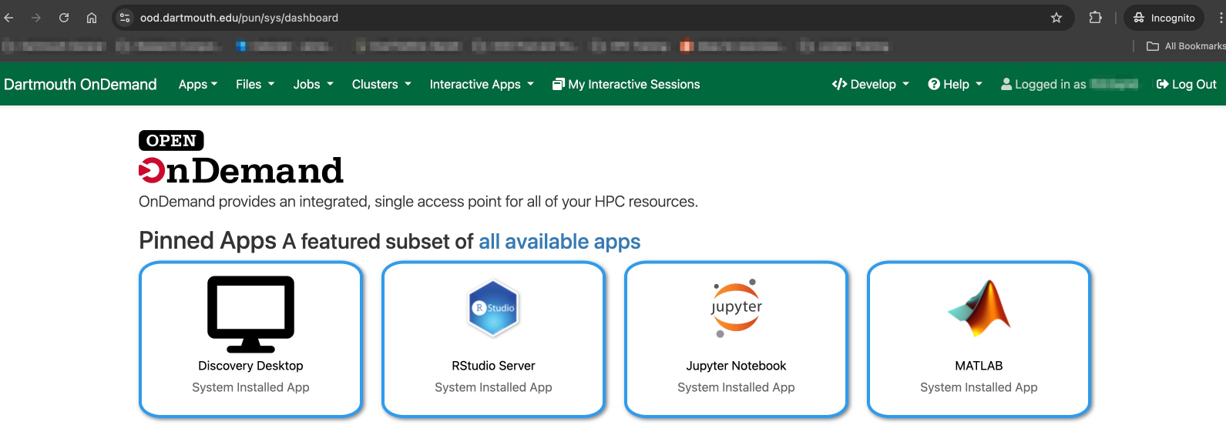Open the Chrome three-dot menu
Image resolution: width=1226 pixels, height=431 pixels.
(x=1220, y=18)
